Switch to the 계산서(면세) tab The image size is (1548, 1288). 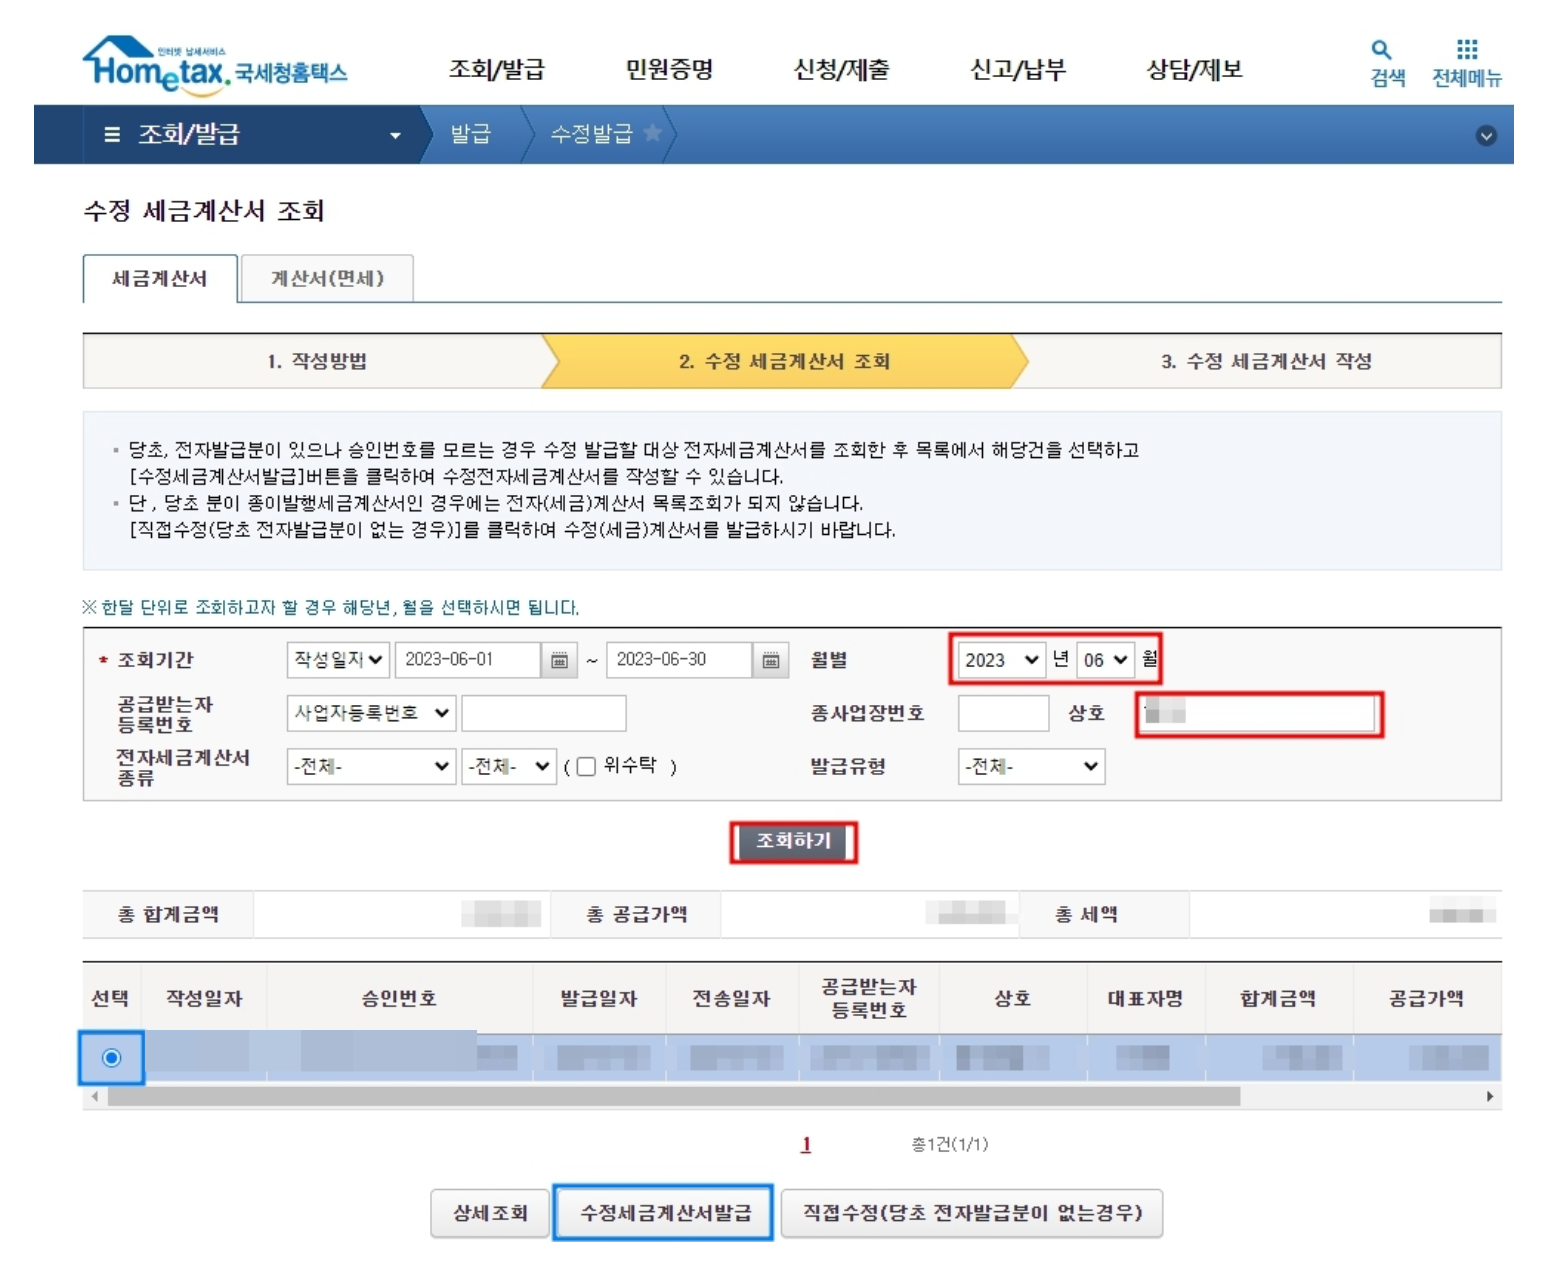point(330,279)
